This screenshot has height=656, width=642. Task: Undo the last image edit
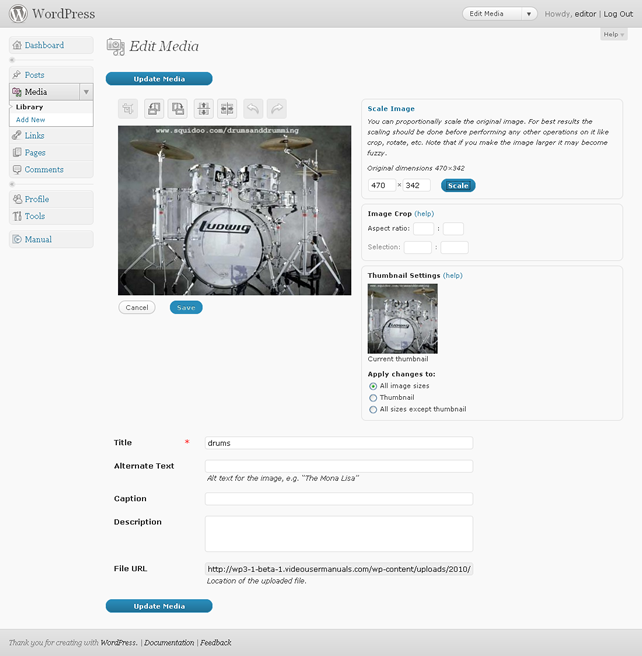coord(253,109)
